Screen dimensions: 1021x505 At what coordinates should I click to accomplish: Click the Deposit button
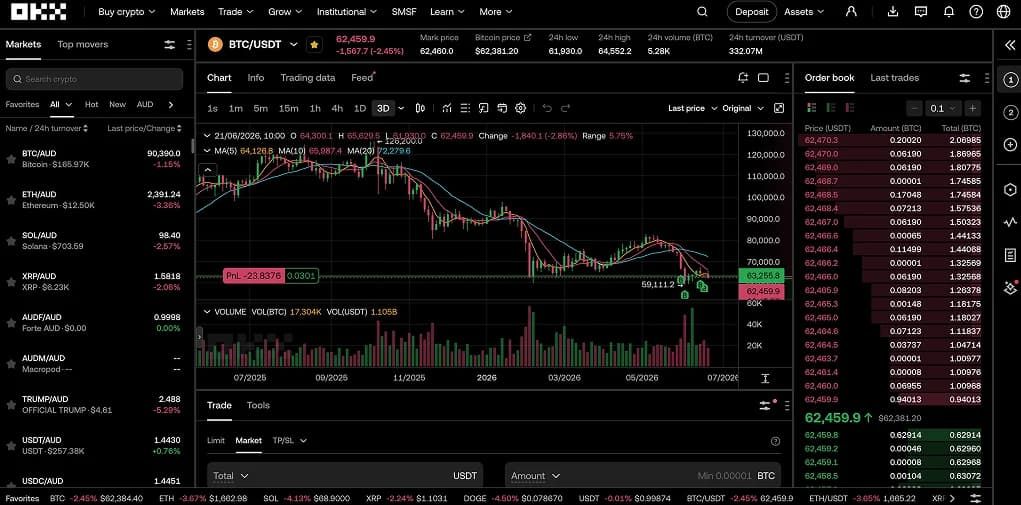click(751, 12)
